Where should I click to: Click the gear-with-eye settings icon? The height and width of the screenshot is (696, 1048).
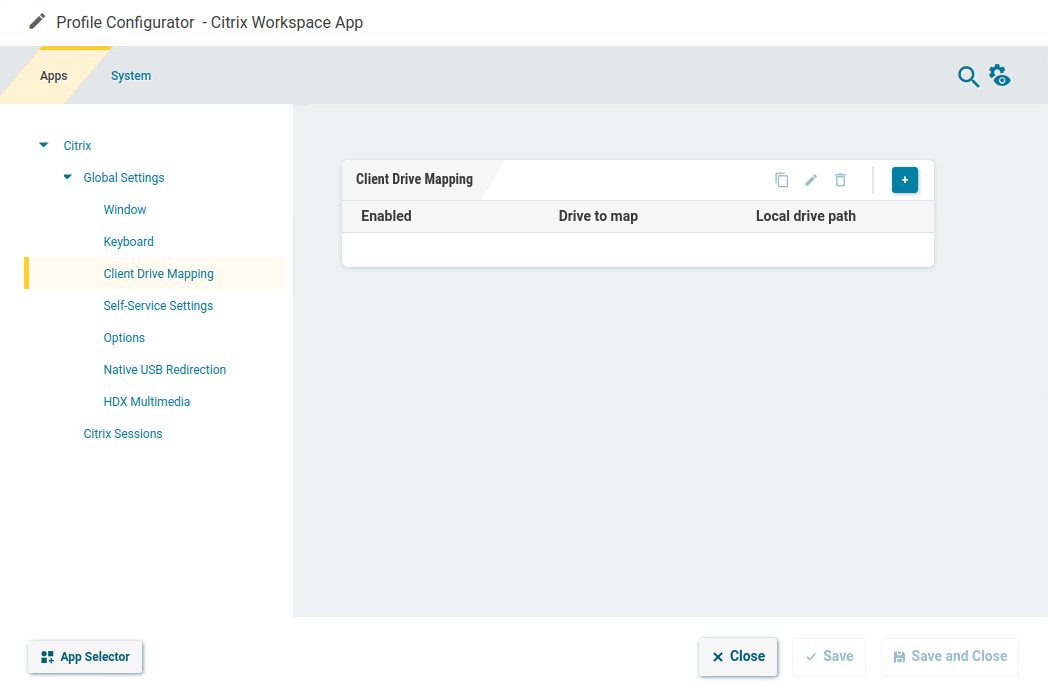(x=1000, y=75)
